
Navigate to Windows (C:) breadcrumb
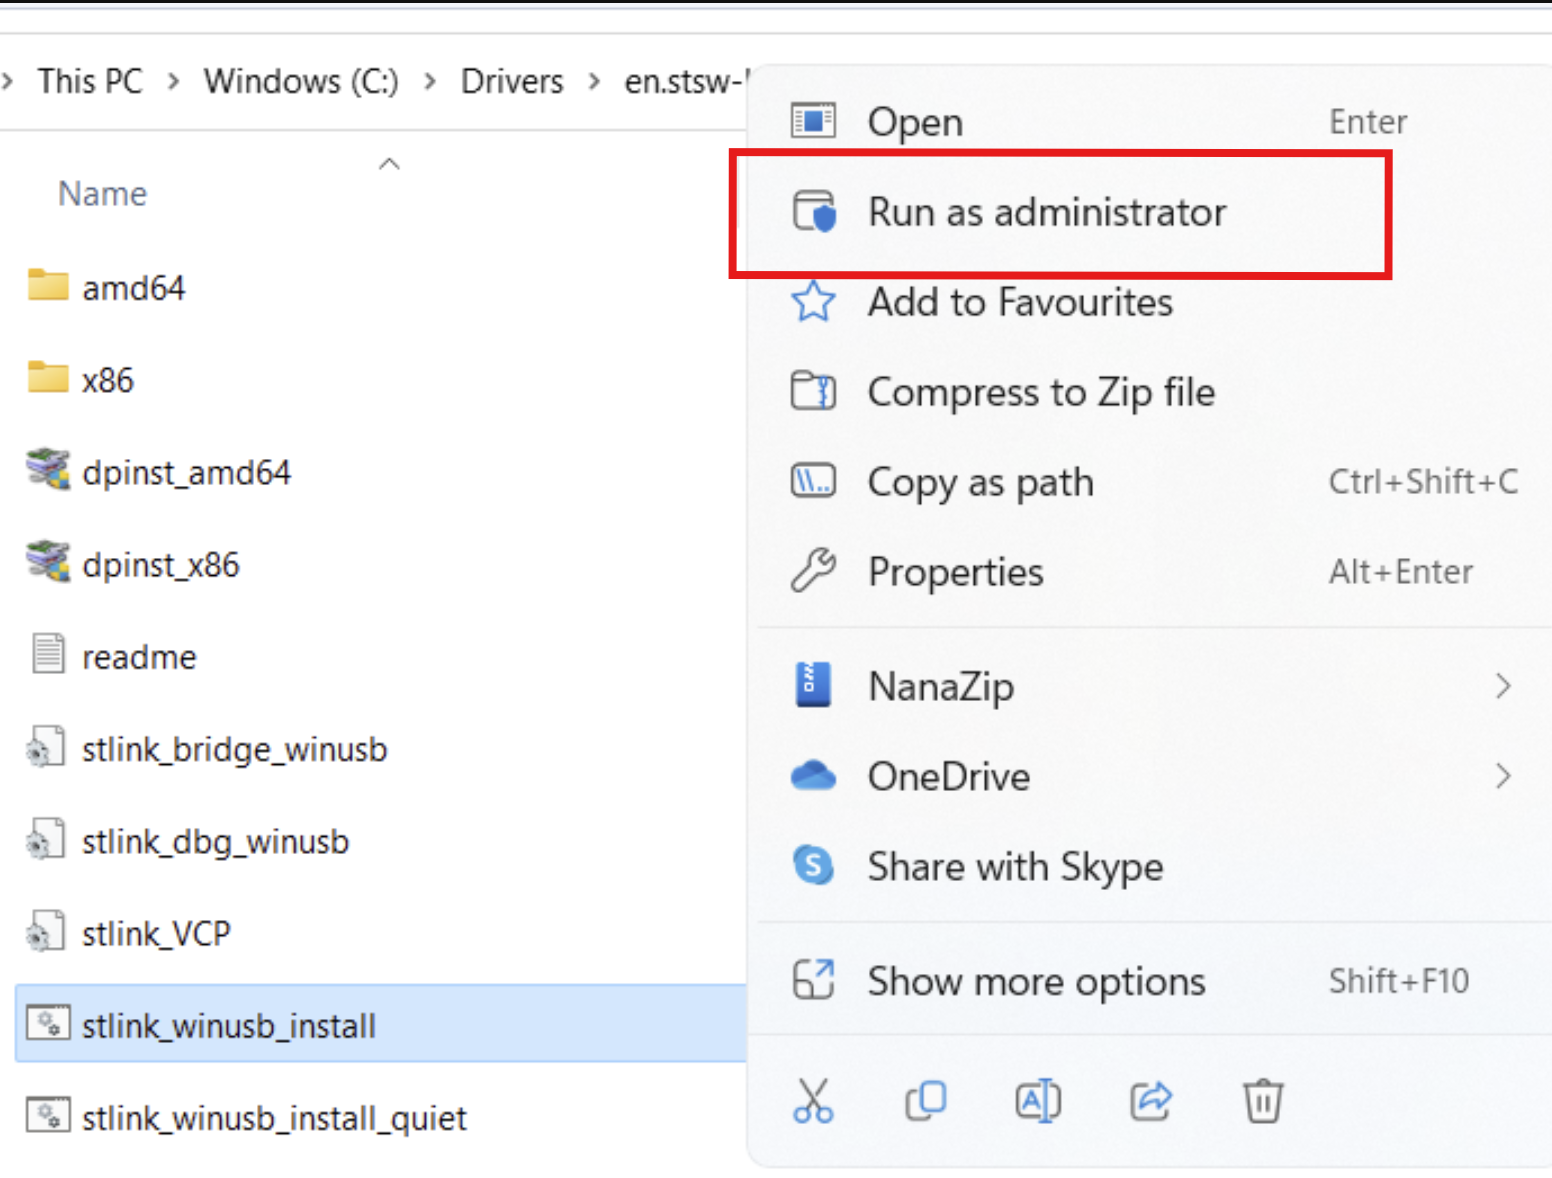(x=301, y=81)
